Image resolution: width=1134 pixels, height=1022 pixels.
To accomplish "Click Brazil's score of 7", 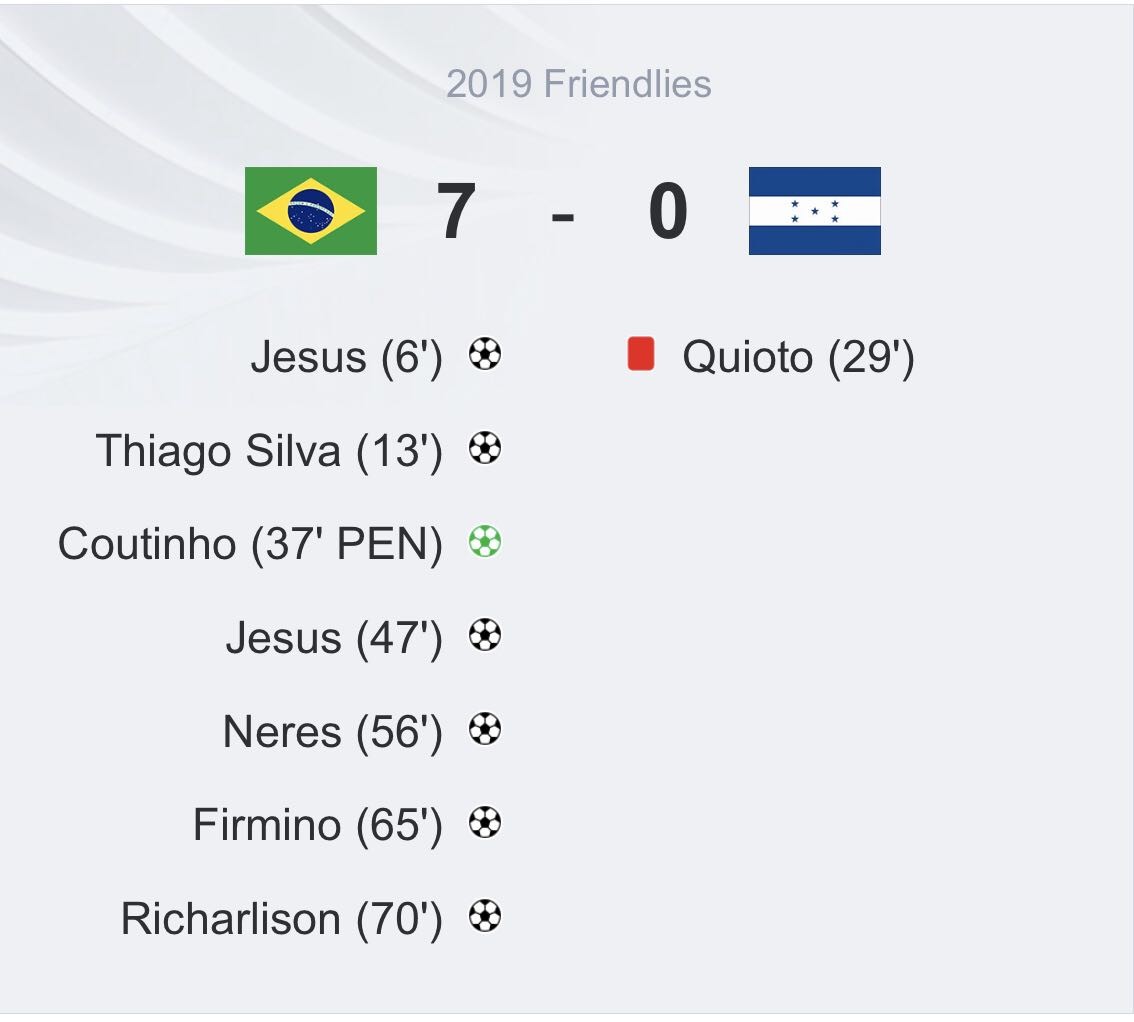I will click(456, 211).
